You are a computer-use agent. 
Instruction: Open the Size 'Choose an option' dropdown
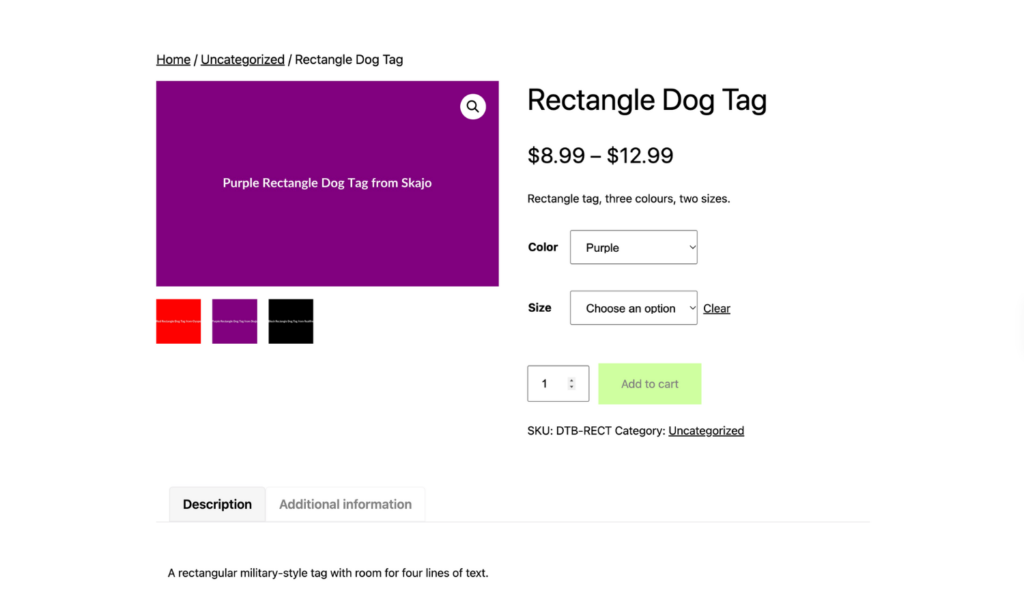pyautogui.click(x=633, y=308)
